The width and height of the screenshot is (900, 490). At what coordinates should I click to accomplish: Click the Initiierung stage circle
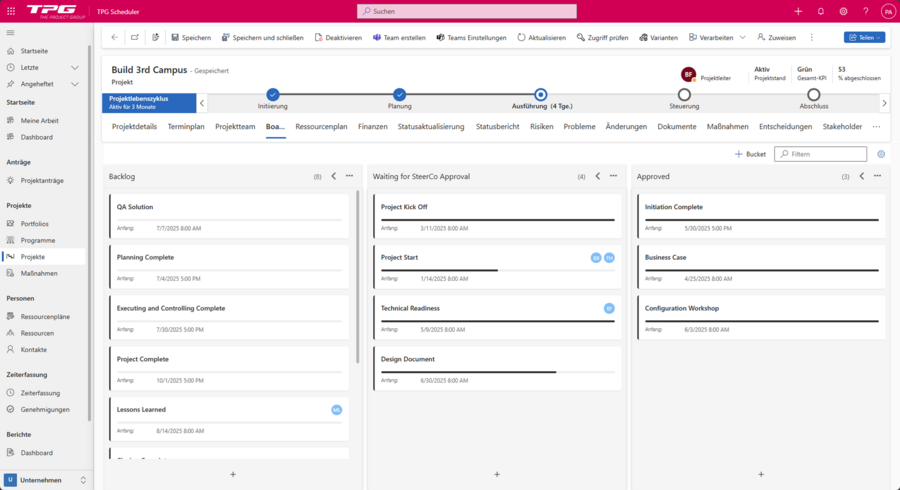coord(273,95)
